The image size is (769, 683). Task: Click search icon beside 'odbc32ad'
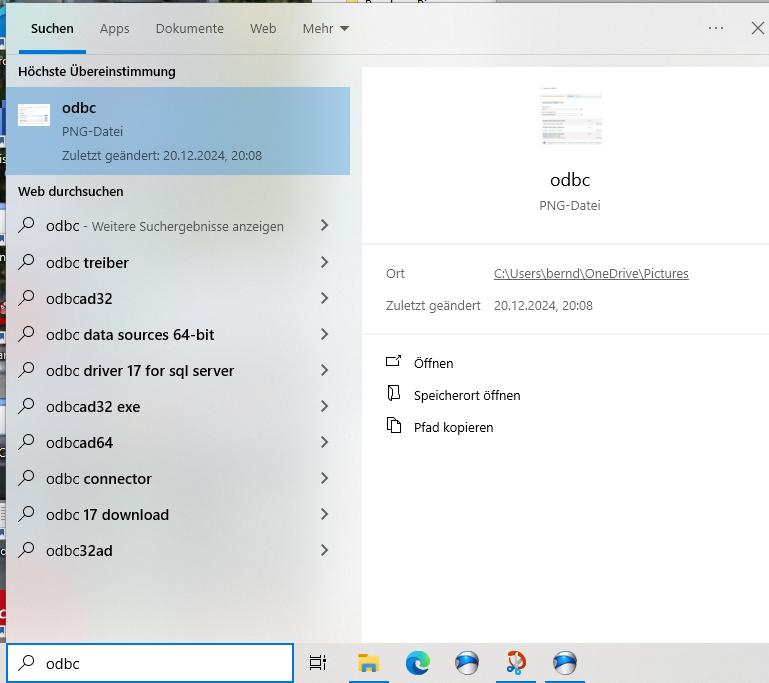pos(26,550)
